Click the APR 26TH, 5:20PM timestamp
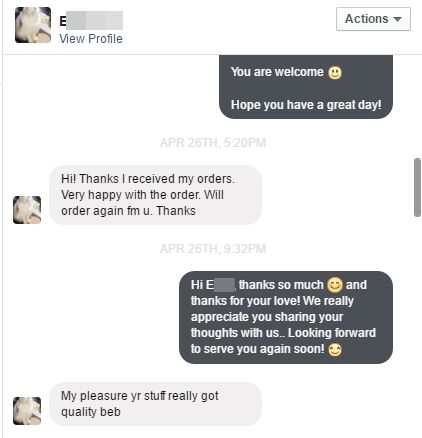This screenshot has width=422, height=438. coord(213,143)
